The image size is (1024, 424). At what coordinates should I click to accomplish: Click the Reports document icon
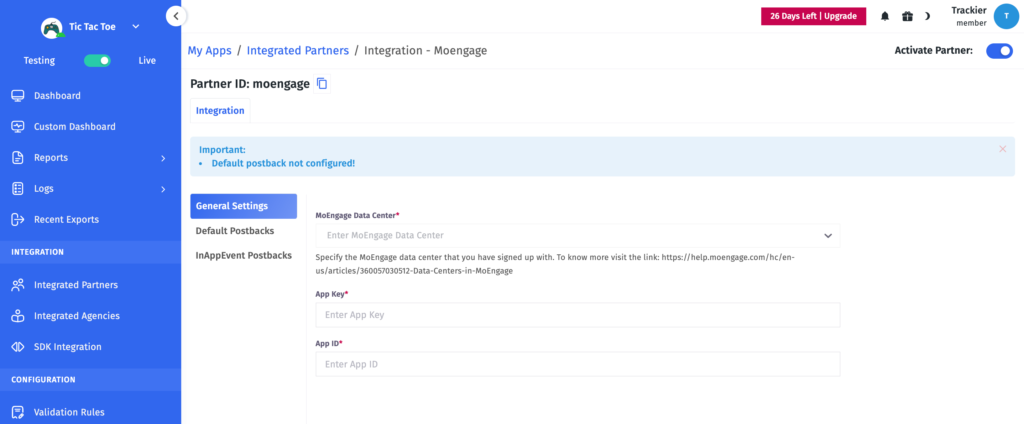click(x=18, y=157)
